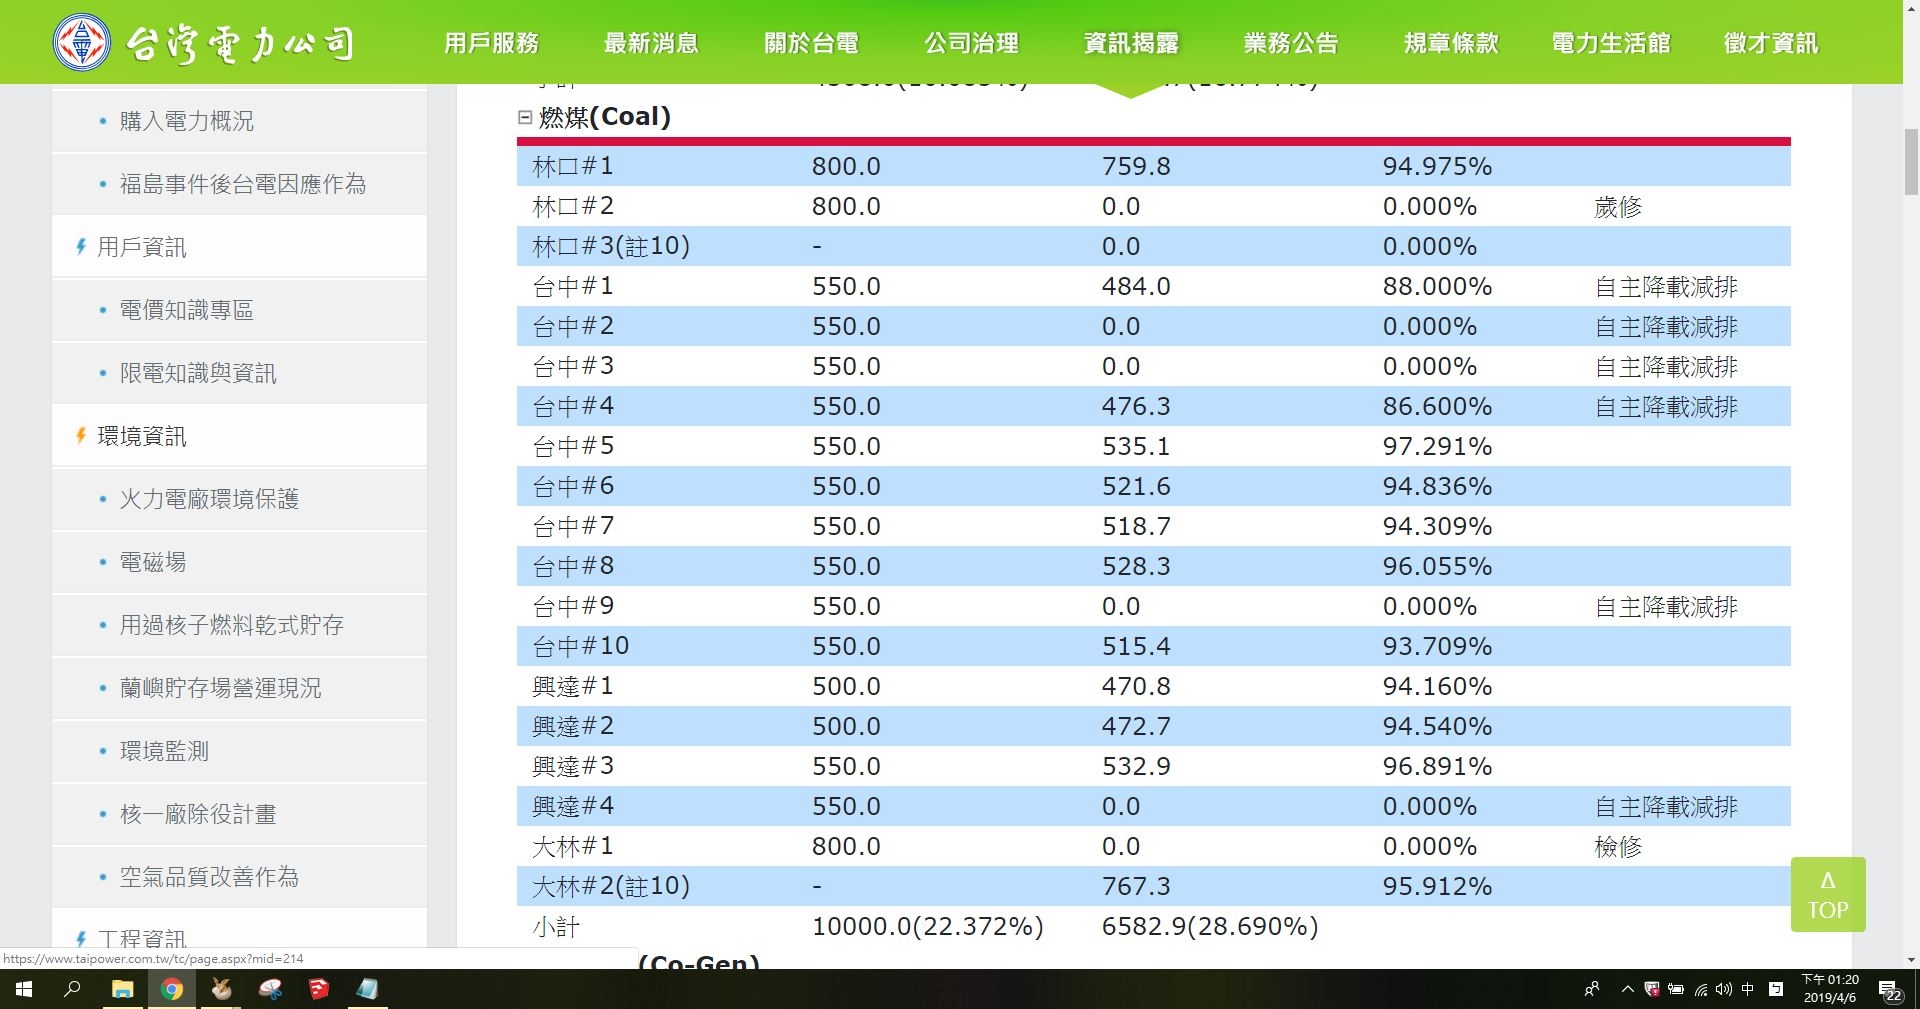This screenshot has width=1920, height=1009.
Task: Open the Windows Start menu
Action: pos(24,989)
